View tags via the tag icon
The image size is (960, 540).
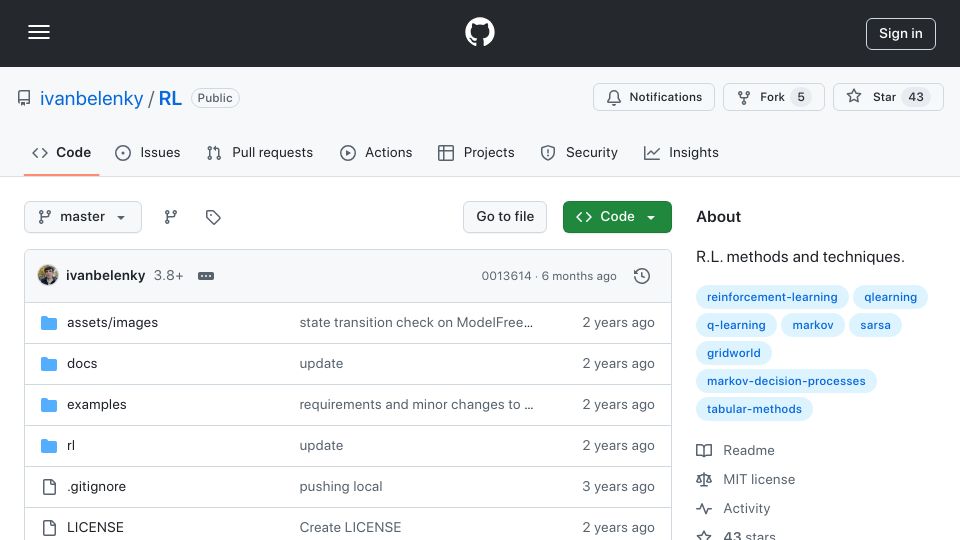(x=213, y=217)
